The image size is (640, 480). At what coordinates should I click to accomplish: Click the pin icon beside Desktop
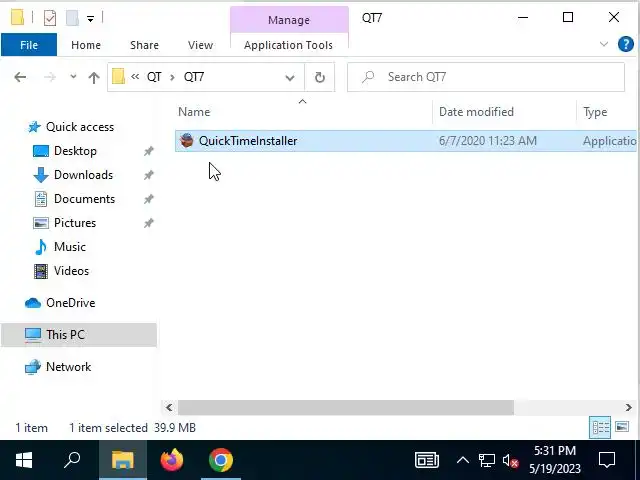[149, 151]
